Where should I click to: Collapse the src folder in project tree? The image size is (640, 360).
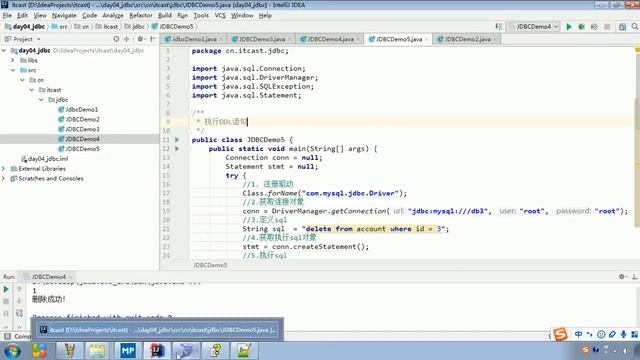coord(13,70)
